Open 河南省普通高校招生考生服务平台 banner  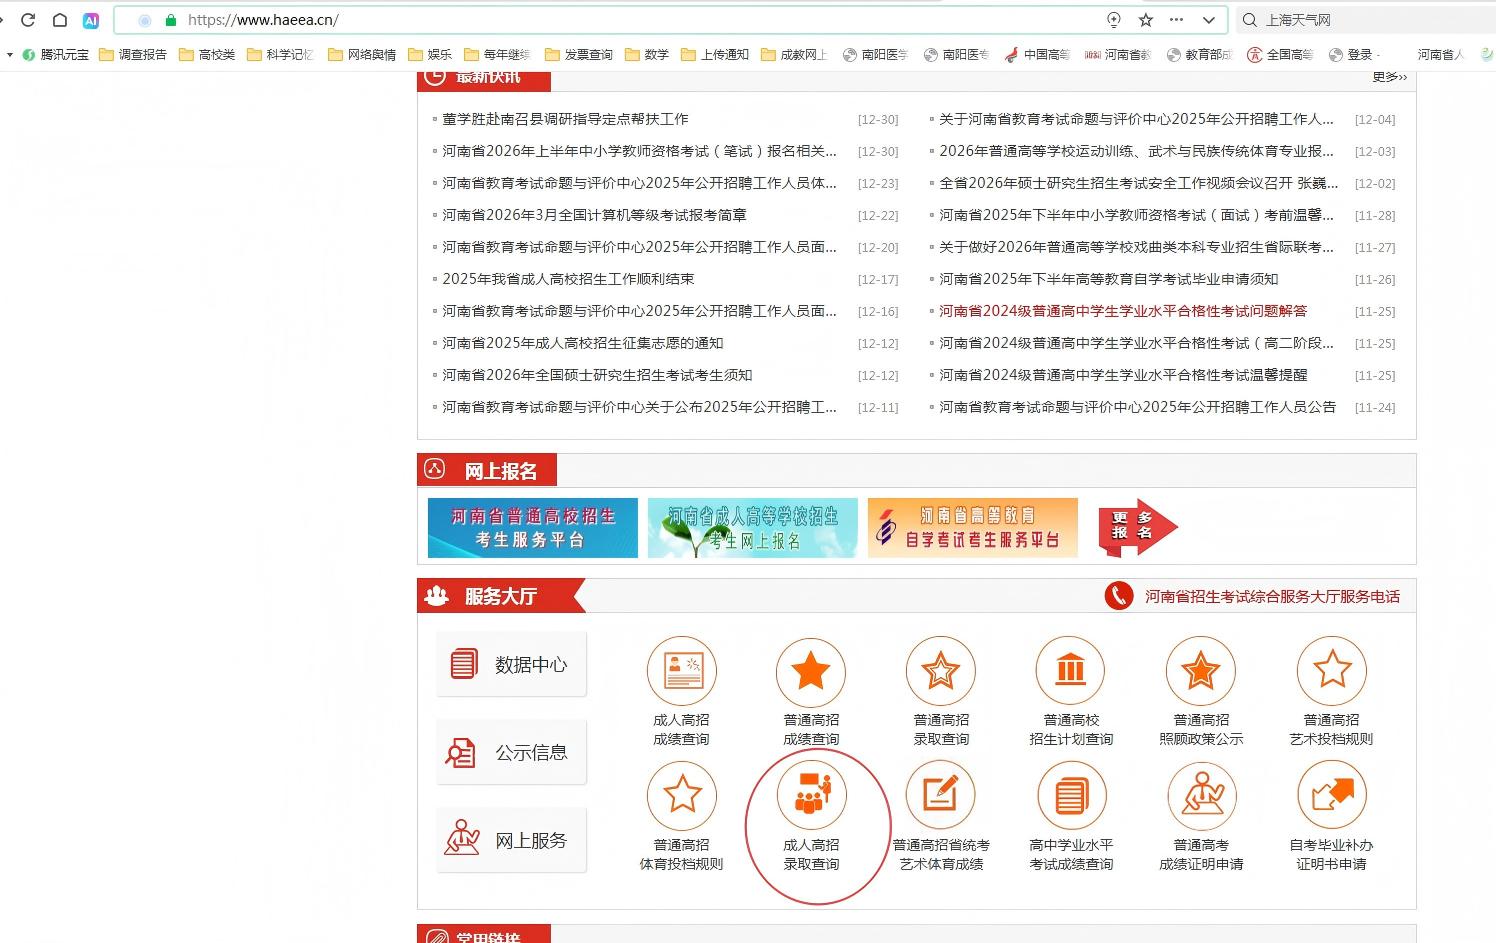[532, 527]
